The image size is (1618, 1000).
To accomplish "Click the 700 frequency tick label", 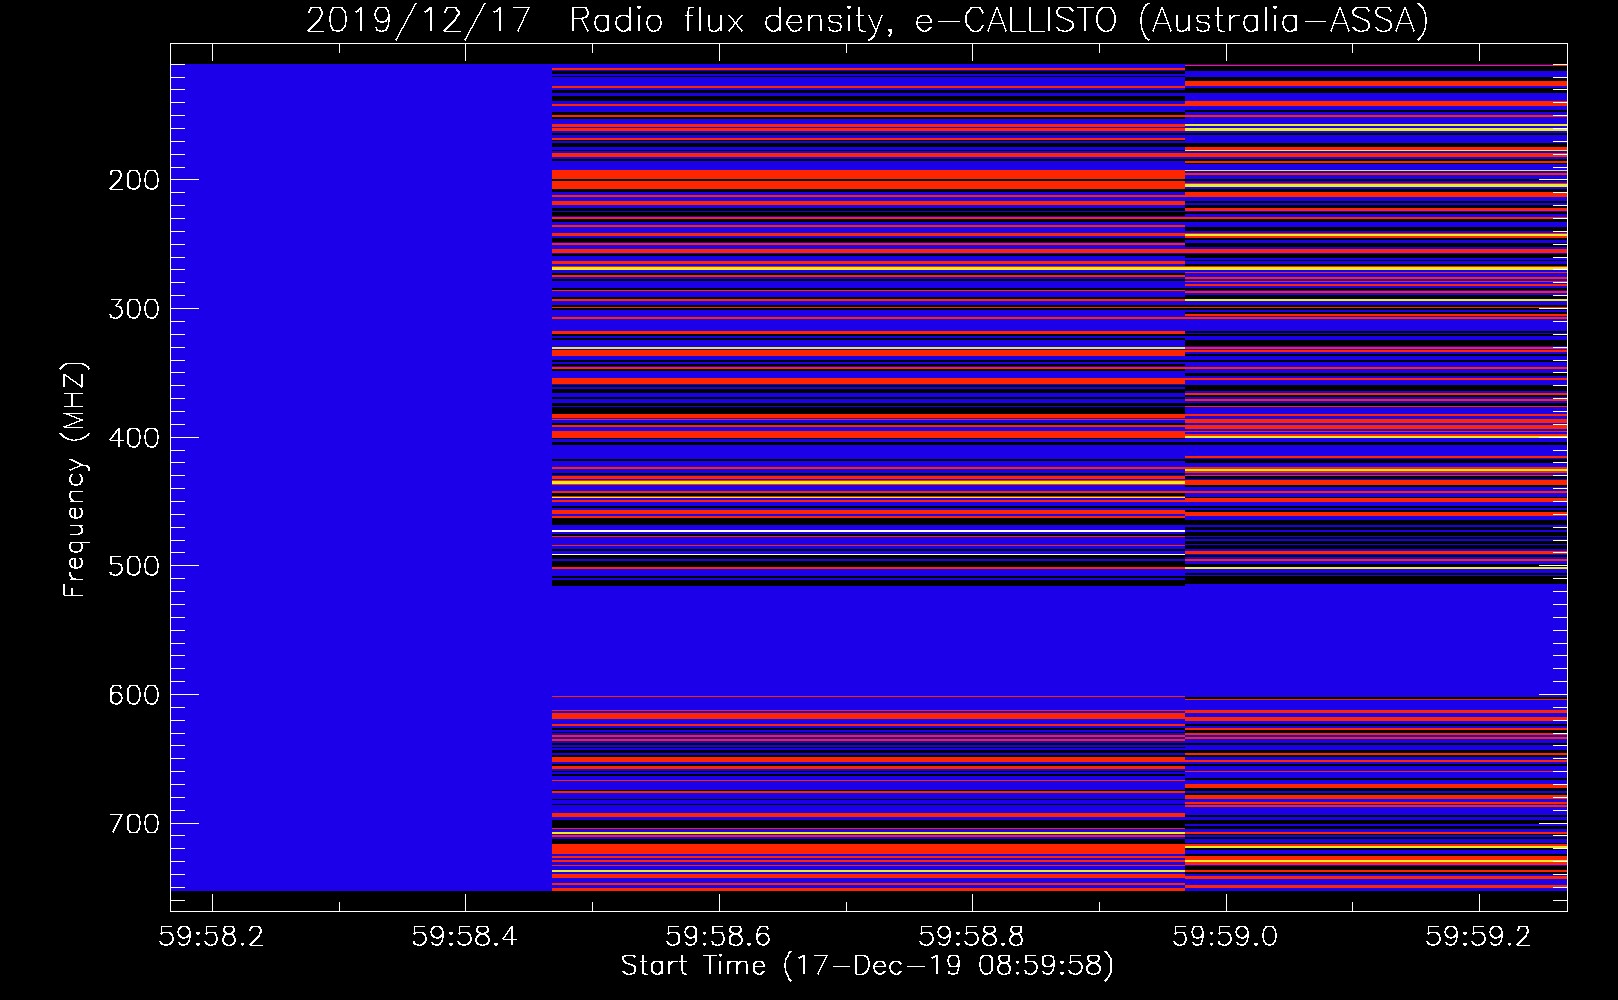I will click(x=134, y=824).
